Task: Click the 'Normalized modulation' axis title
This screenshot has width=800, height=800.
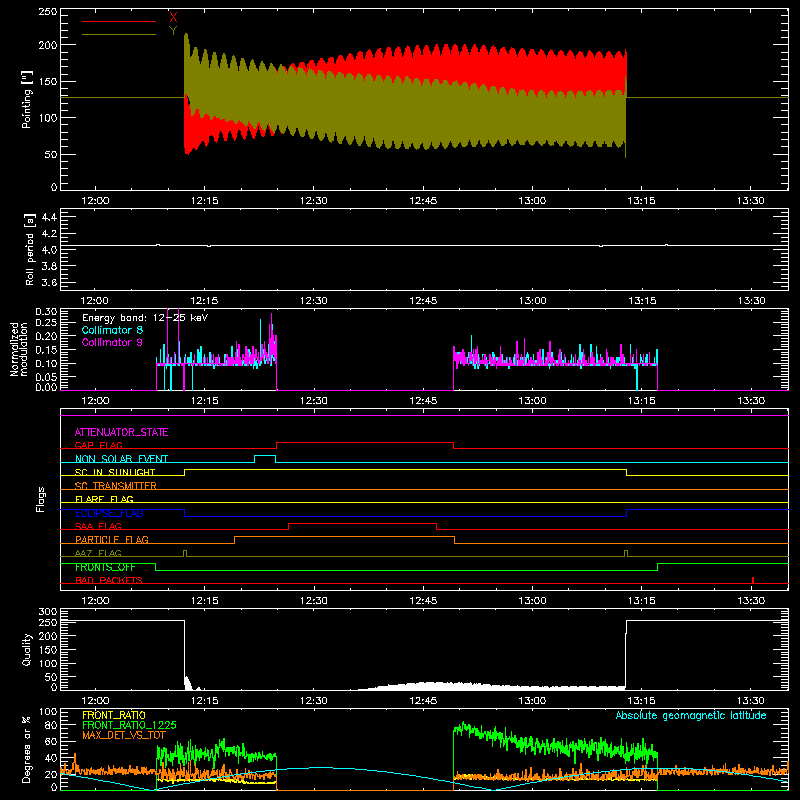Action: tap(19, 349)
